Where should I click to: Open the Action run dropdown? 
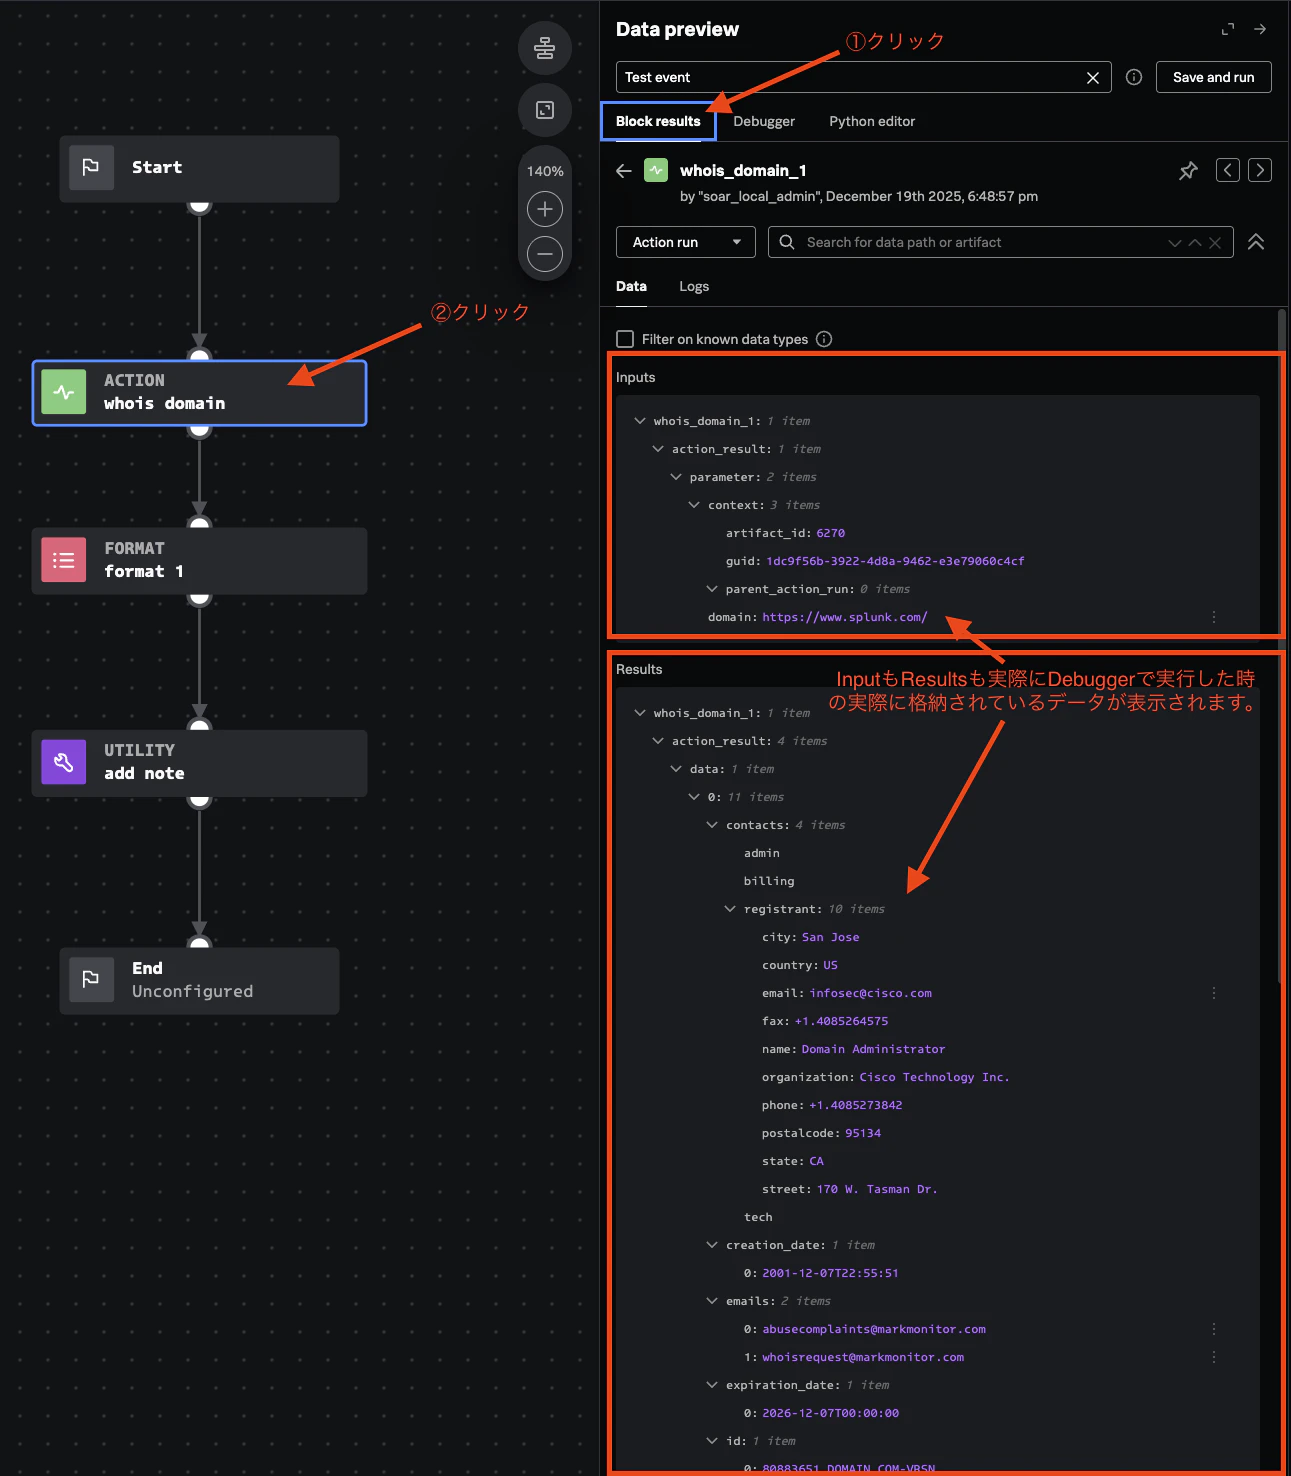tap(686, 242)
